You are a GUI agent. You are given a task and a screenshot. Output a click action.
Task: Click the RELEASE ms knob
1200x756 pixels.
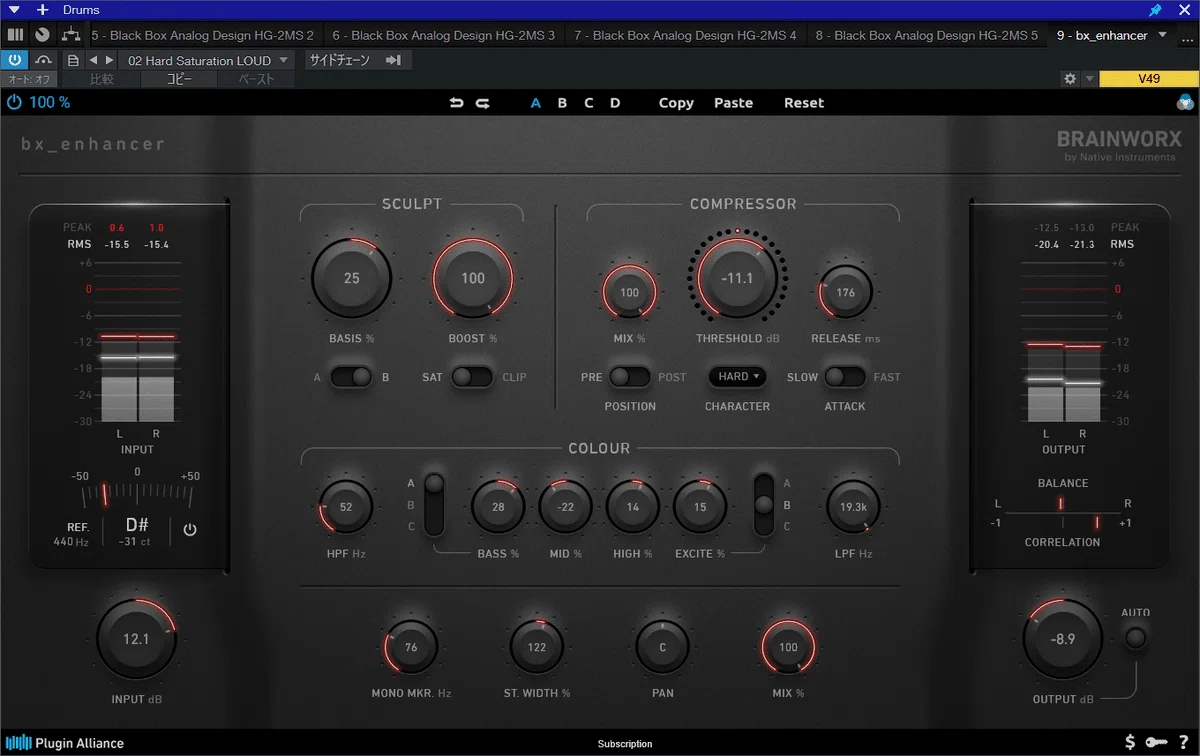tap(845, 293)
